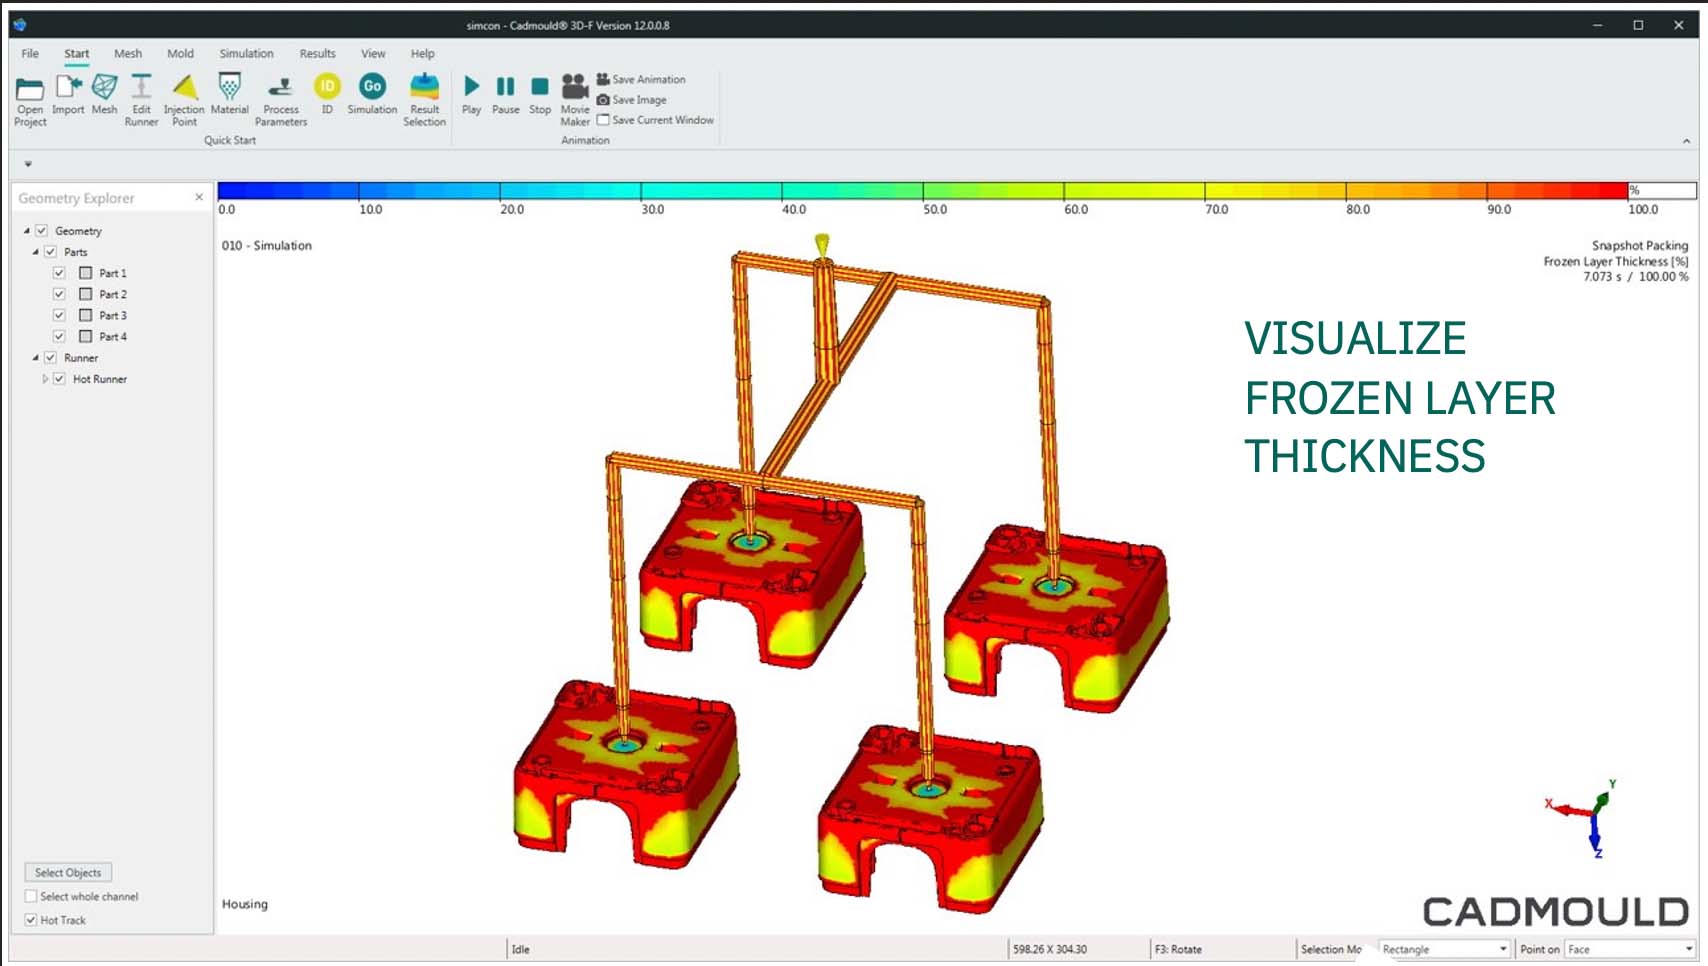
Task: Enable Select whole channel checkbox
Action: (x=31, y=896)
